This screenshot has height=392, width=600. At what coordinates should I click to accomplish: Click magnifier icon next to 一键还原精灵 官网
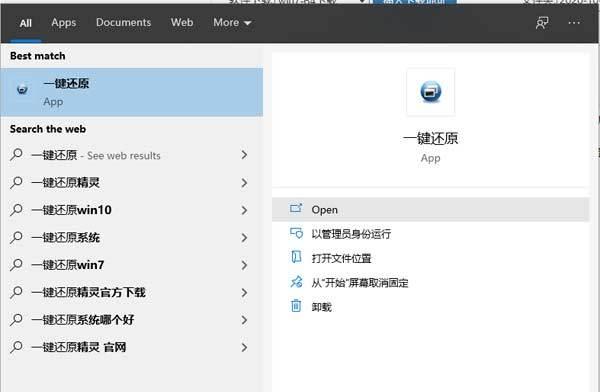coord(16,346)
